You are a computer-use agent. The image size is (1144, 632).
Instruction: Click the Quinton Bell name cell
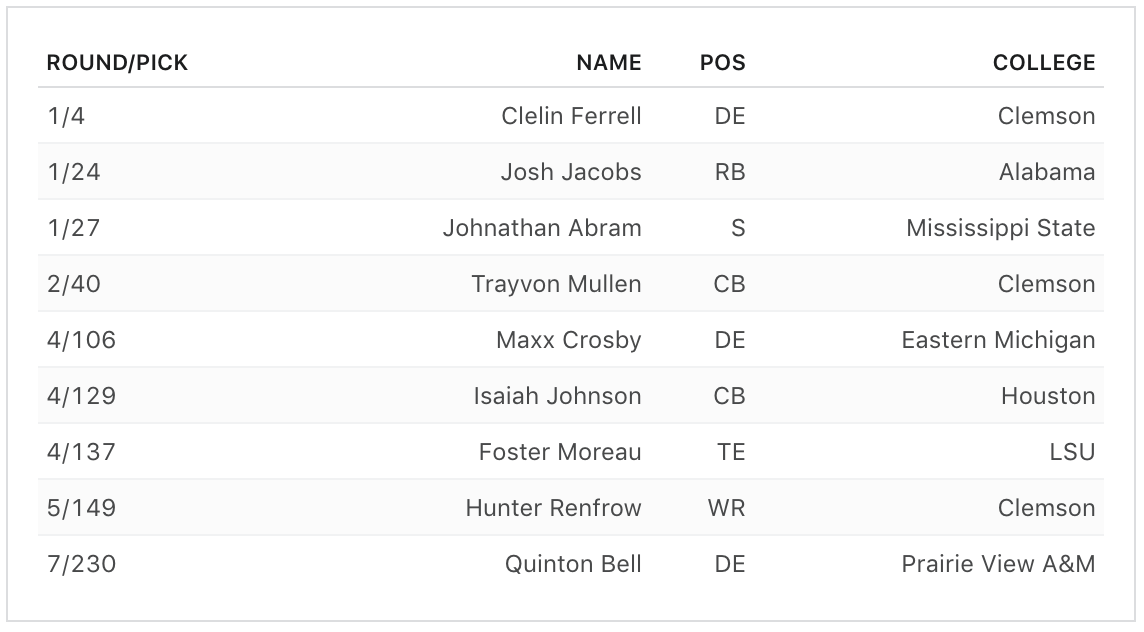pyautogui.click(x=573, y=564)
